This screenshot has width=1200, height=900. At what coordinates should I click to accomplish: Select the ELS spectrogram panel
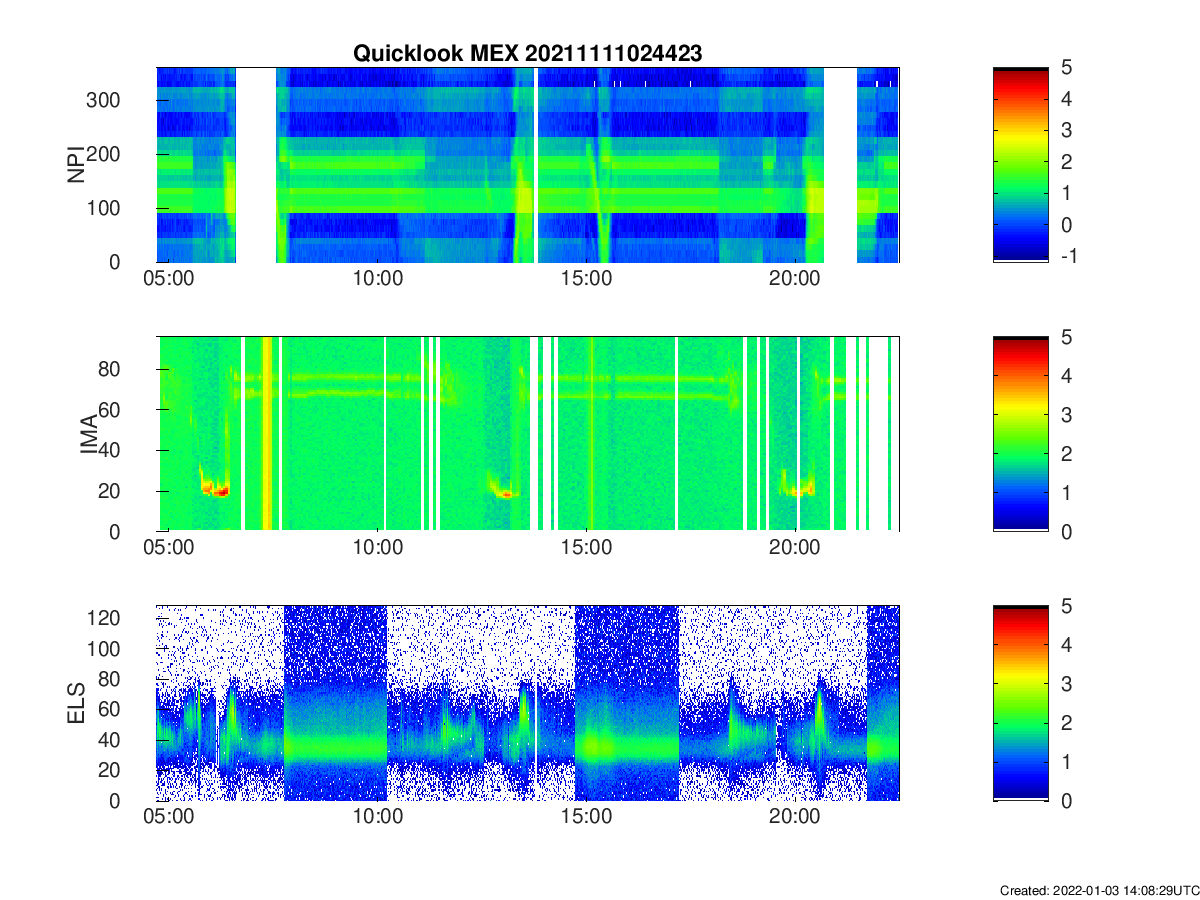[x=528, y=703]
